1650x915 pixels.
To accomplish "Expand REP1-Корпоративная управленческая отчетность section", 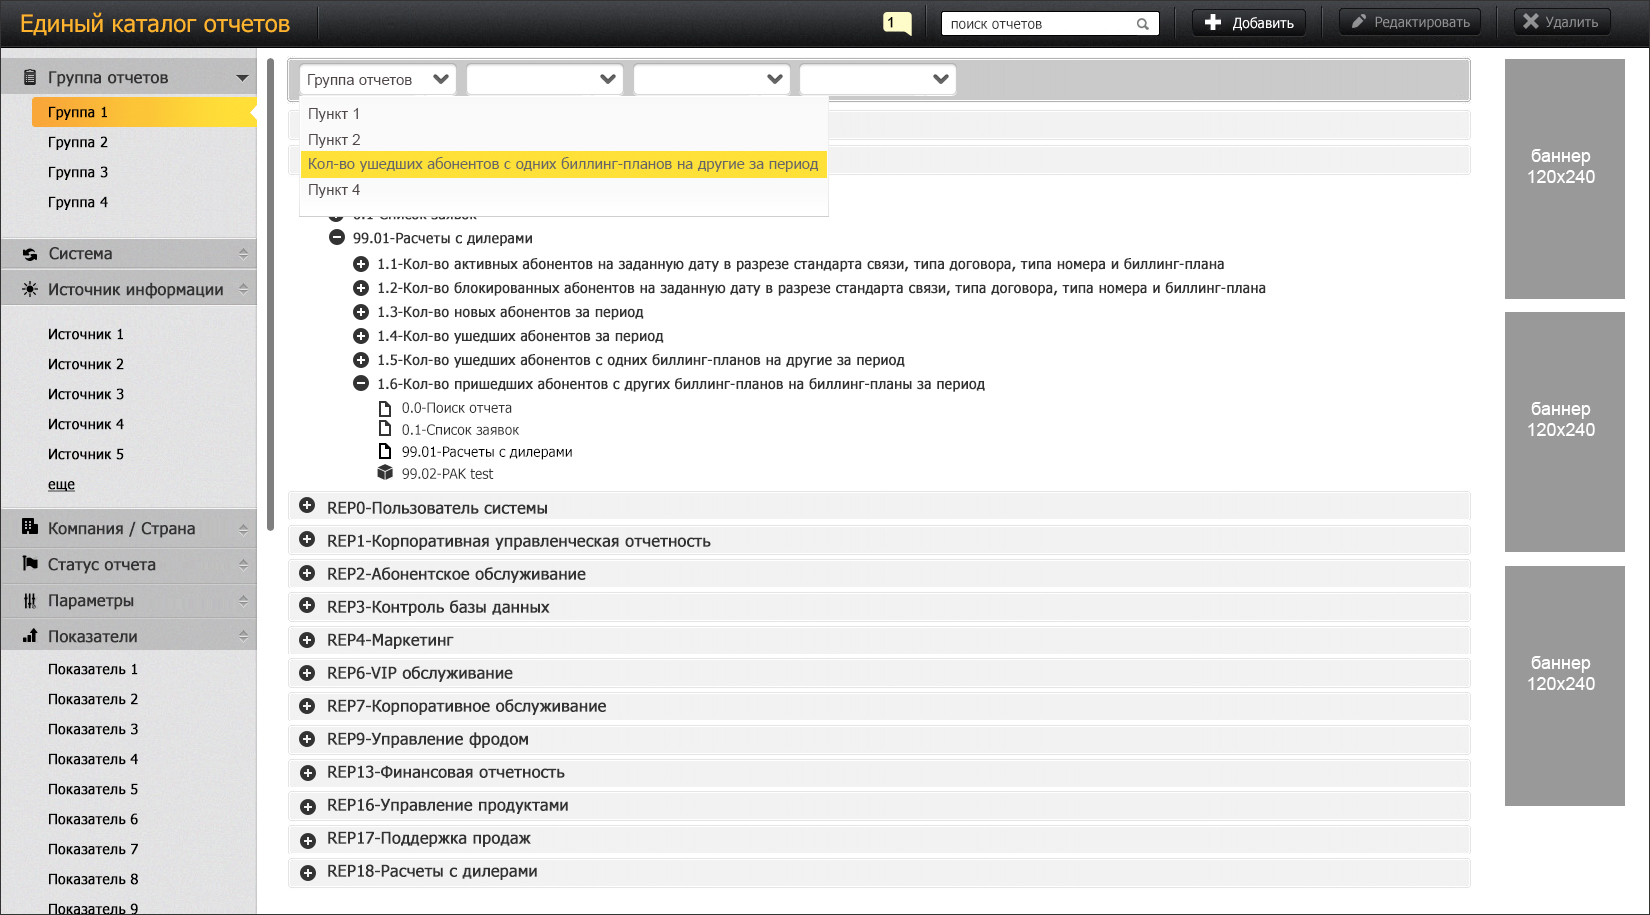I will point(307,540).
